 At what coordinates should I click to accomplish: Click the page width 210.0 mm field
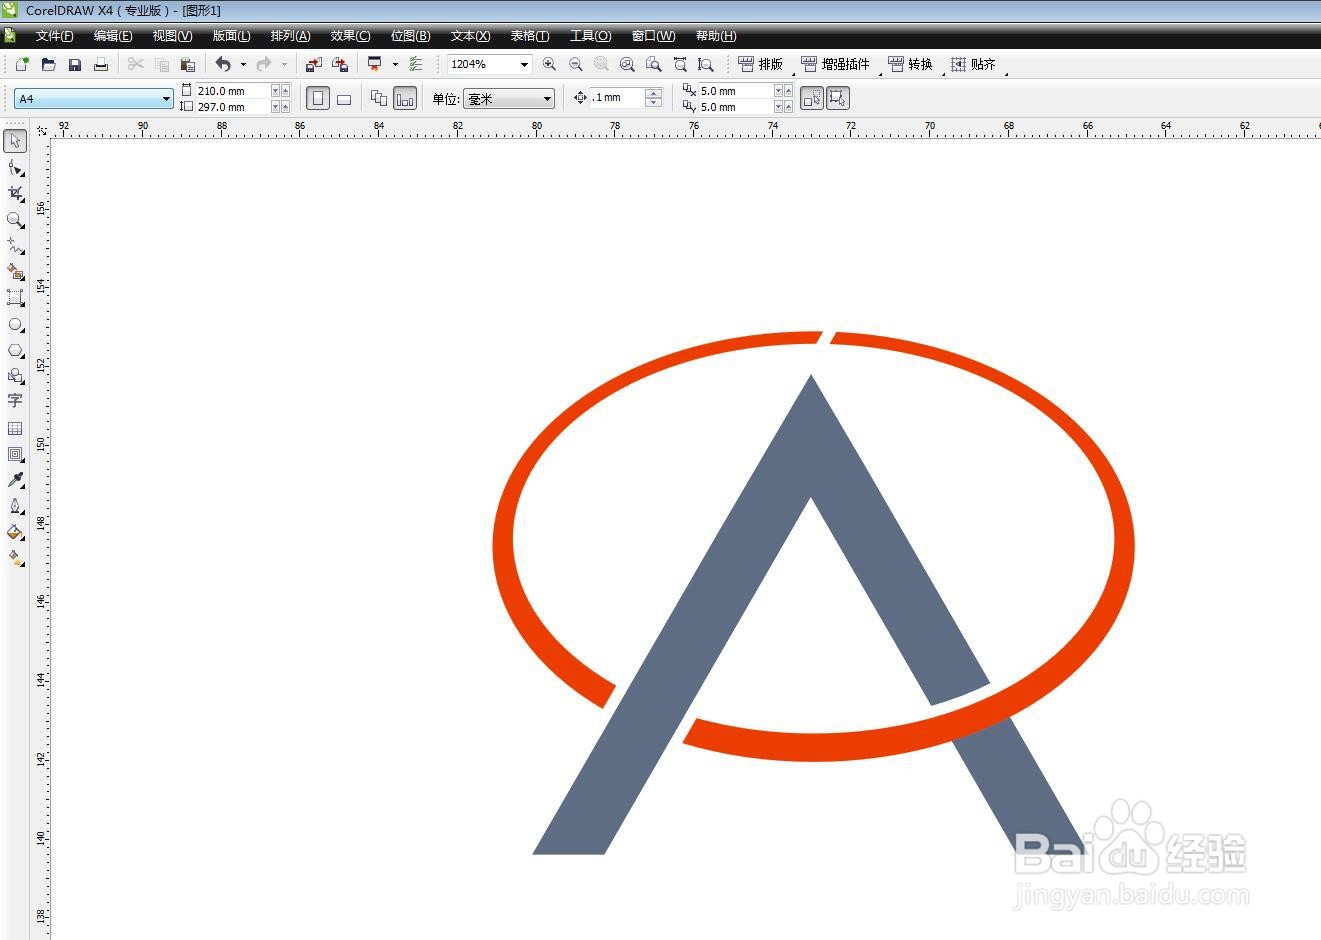[x=233, y=90]
